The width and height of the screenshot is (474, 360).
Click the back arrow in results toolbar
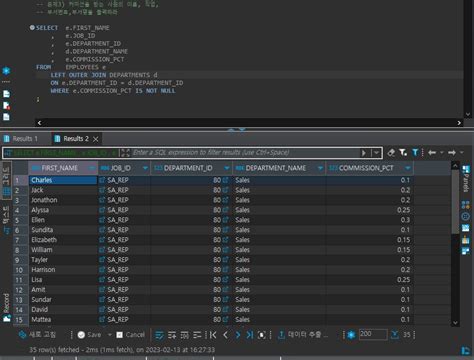[x=432, y=153]
